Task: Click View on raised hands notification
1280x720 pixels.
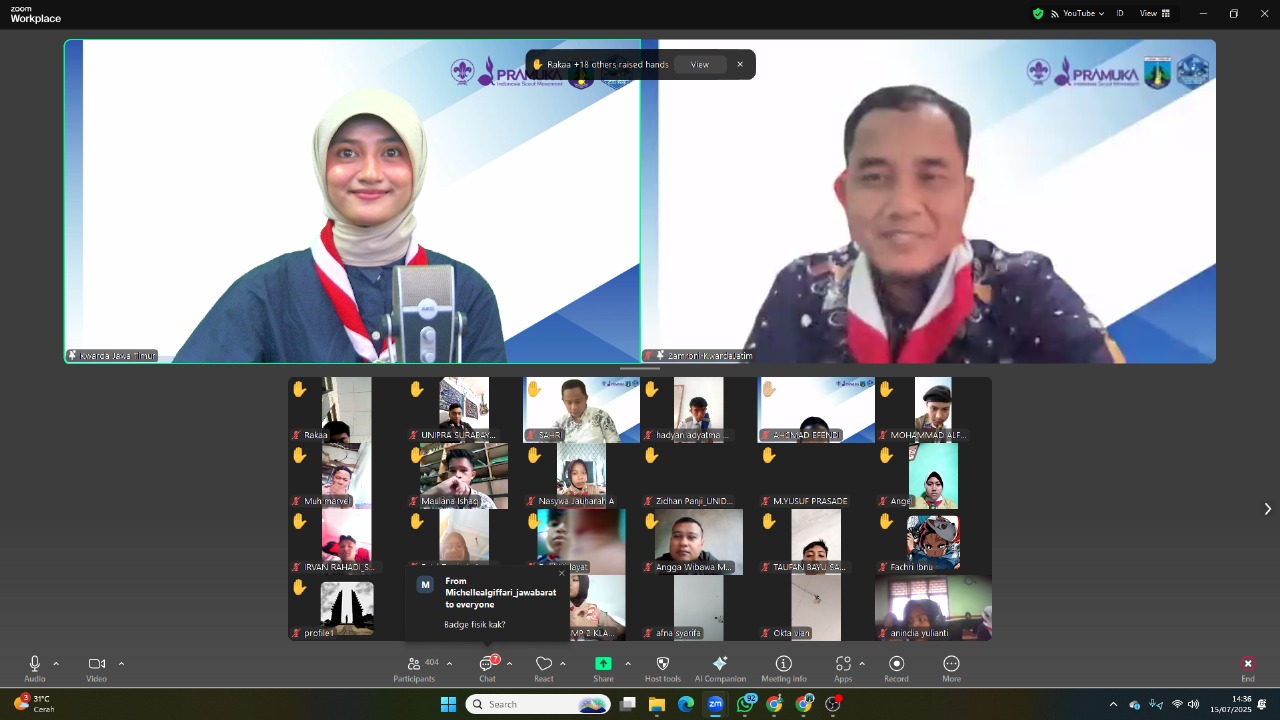Action: pos(700,65)
